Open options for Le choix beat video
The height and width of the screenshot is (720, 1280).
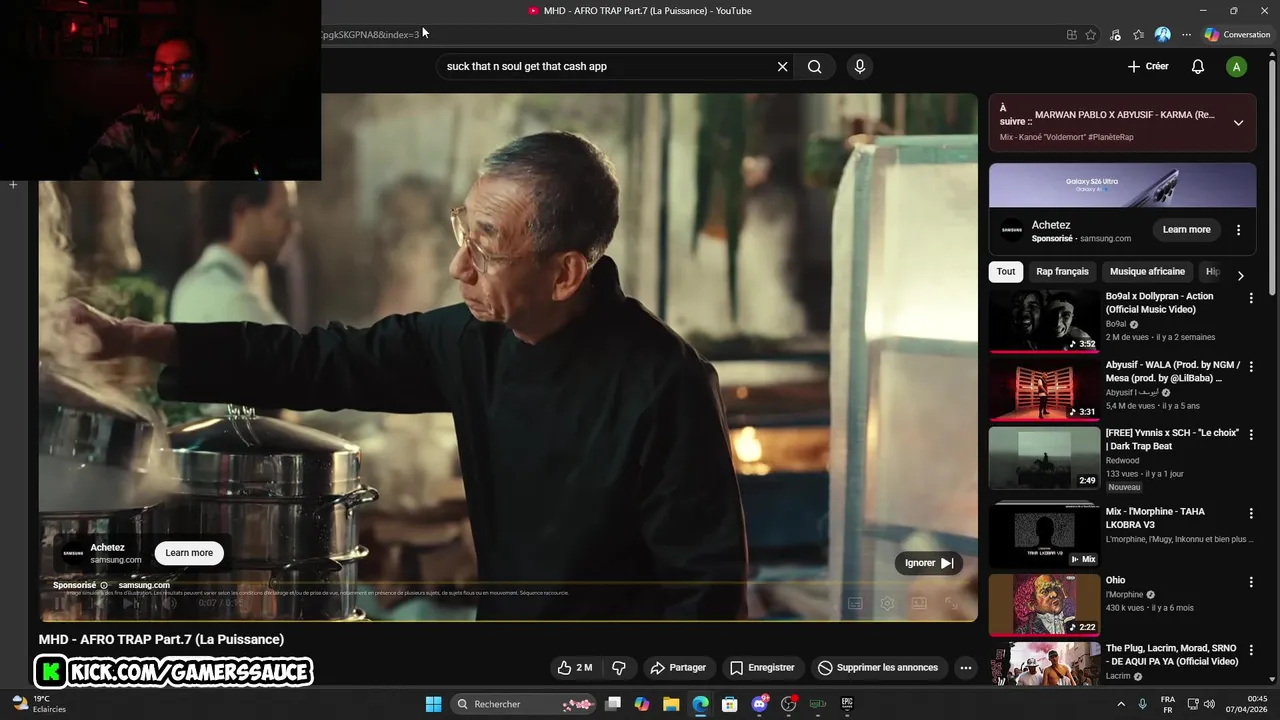pyautogui.click(x=1250, y=435)
